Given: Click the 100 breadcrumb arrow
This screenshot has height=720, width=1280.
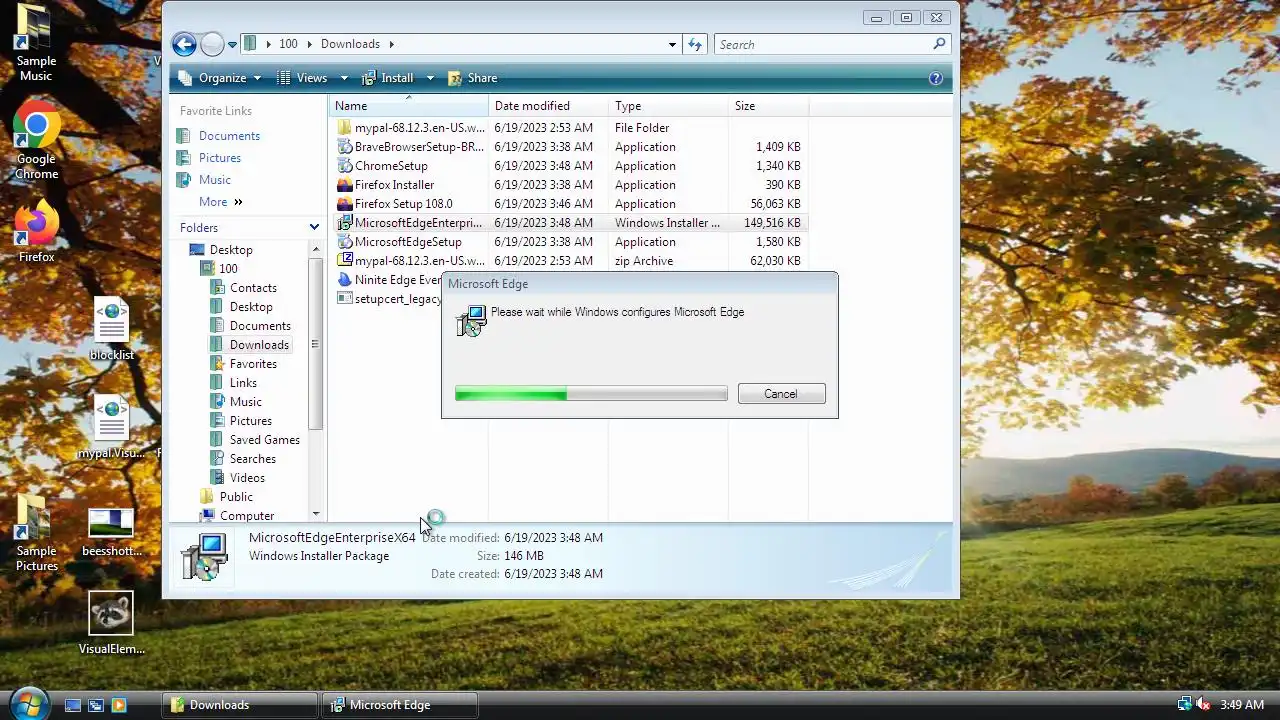Looking at the screenshot, I should pyautogui.click(x=311, y=44).
